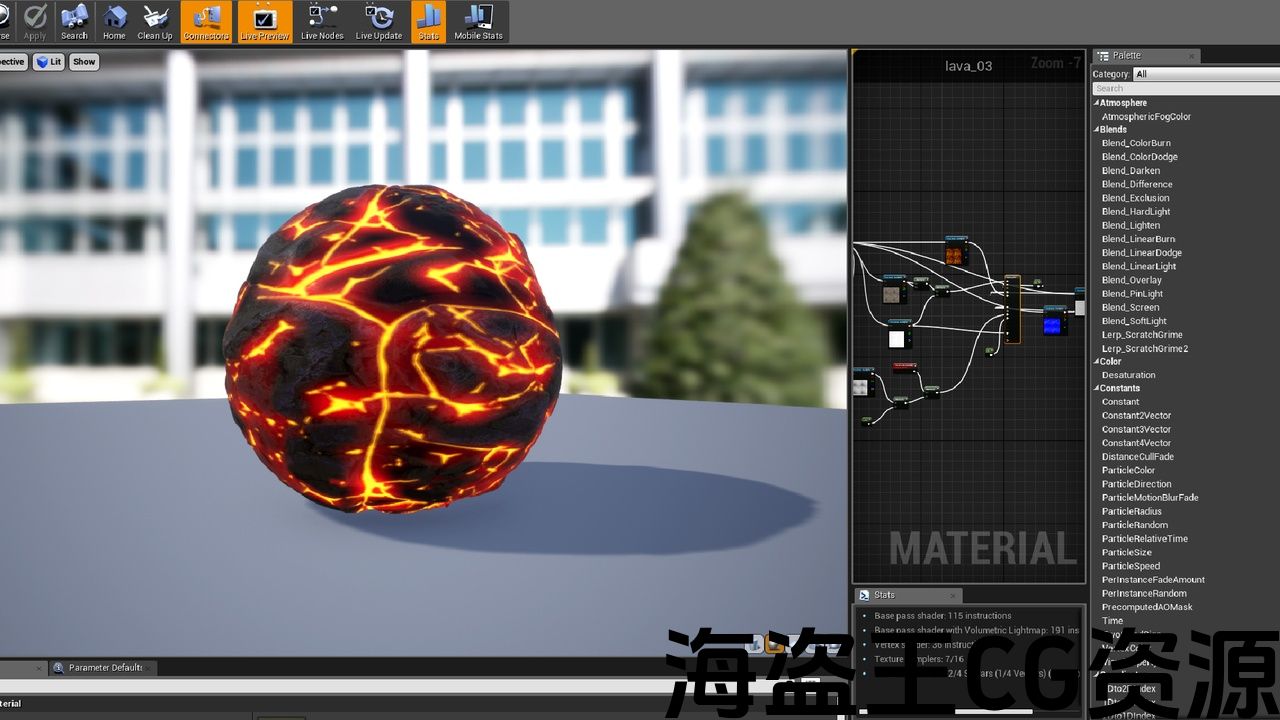The width and height of the screenshot is (1280, 720).
Task: Click the Lit view mode button
Action: point(49,62)
